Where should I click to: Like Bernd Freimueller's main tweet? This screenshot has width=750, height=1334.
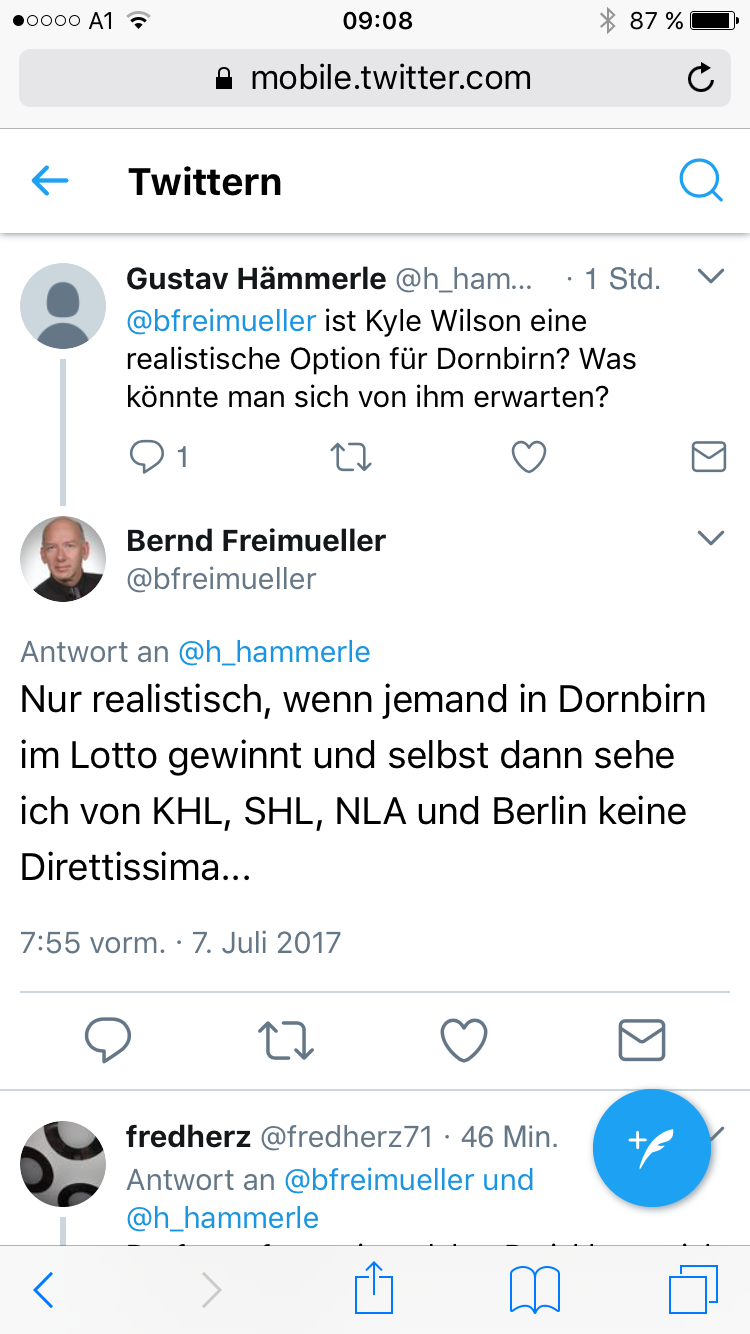point(464,1040)
